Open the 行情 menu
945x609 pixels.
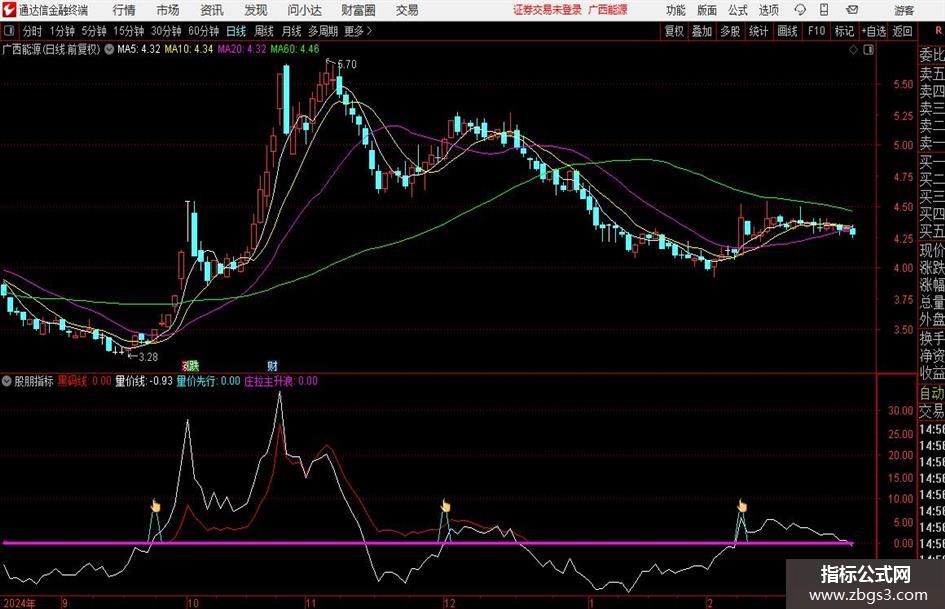click(124, 10)
